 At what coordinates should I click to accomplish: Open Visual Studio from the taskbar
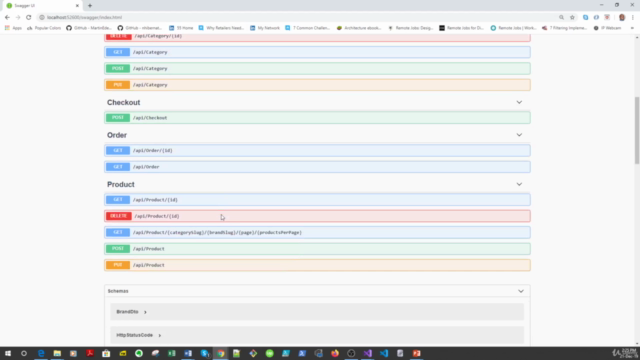367,353
